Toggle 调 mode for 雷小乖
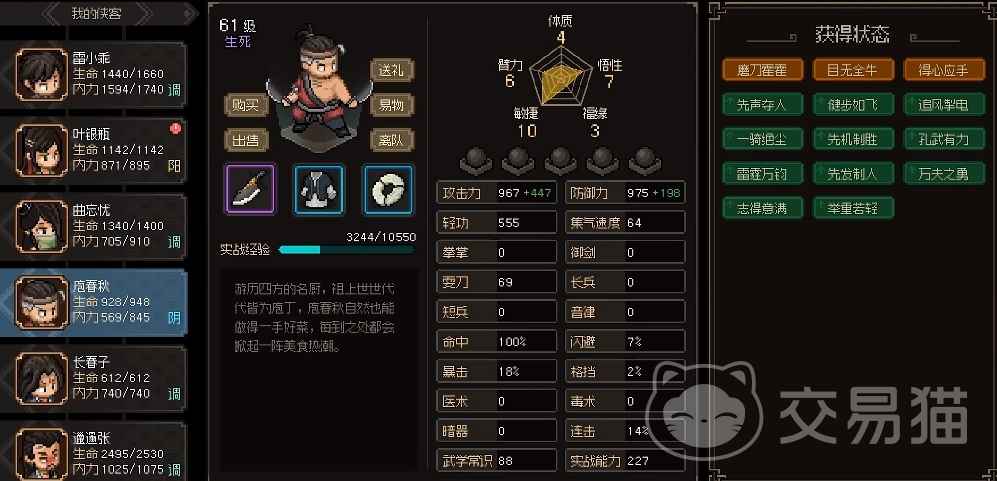997x481 pixels. tap(174, 90)
